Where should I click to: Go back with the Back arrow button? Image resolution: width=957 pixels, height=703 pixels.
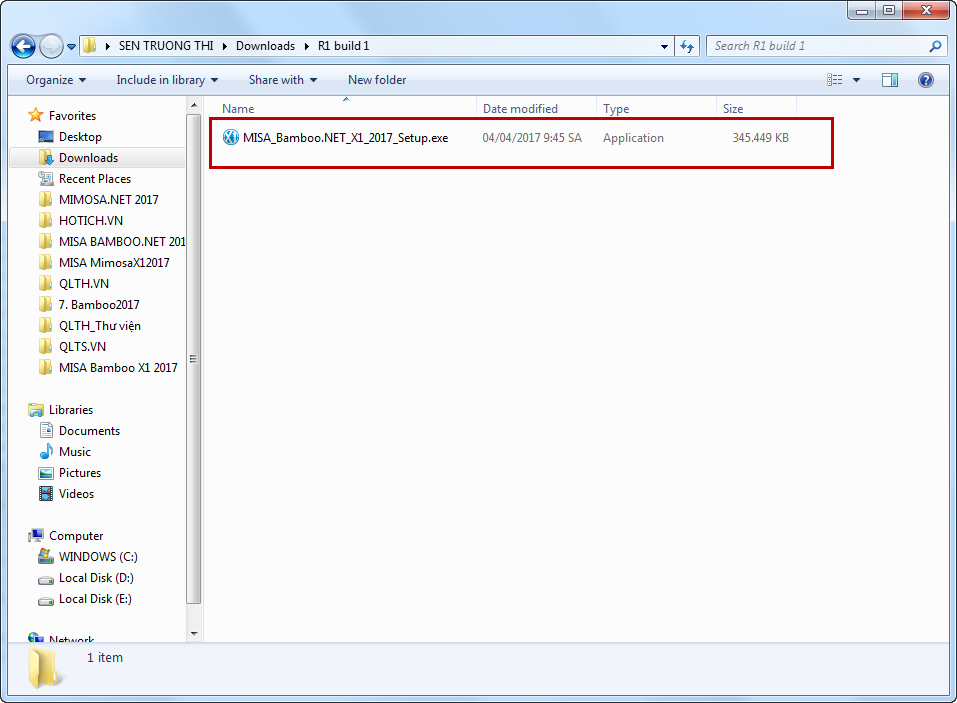pos(23,46)
